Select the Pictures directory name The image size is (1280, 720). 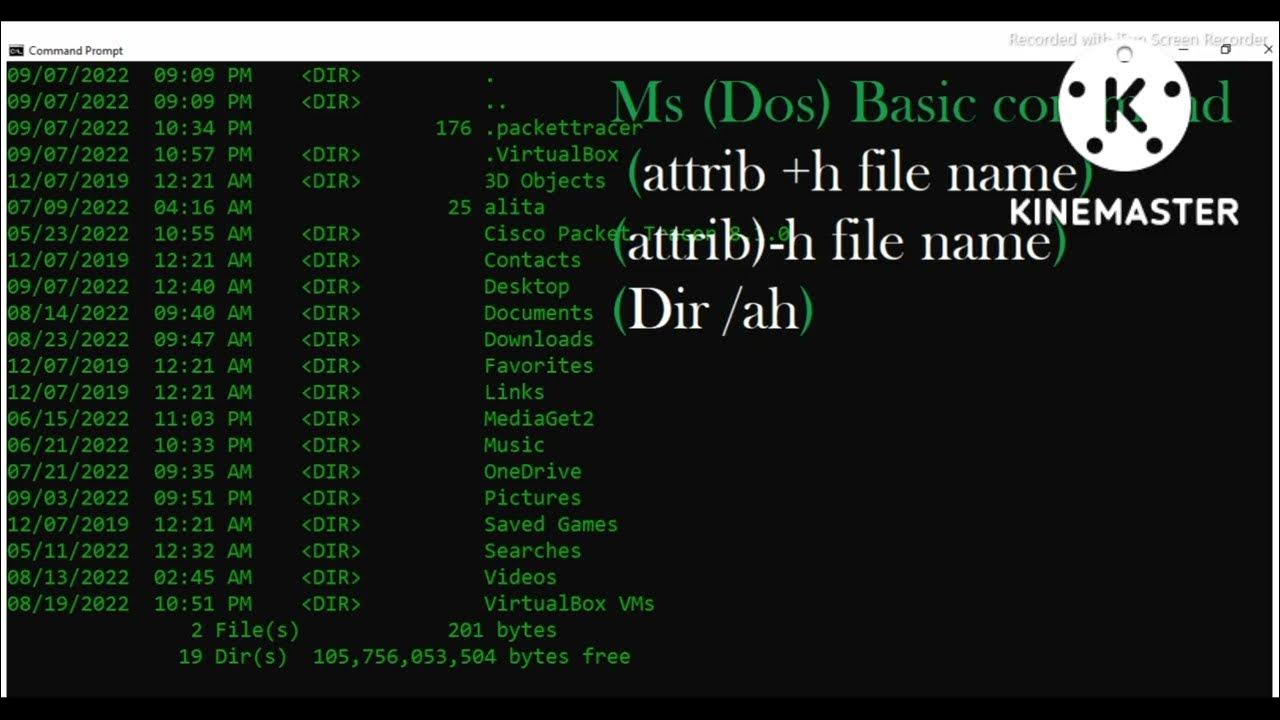(x=532, y=498)
